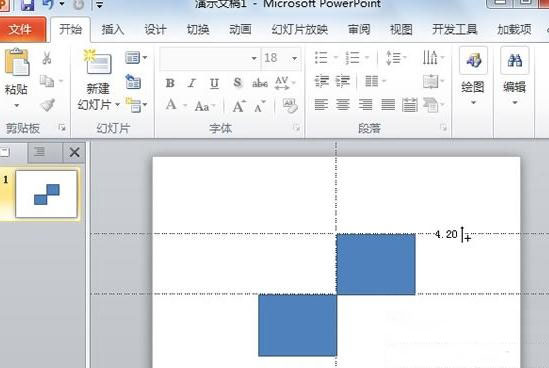Open the 文件 menu button
This screenshot has height=368, width=549.
pyautogui.click(x=21, y=29)
